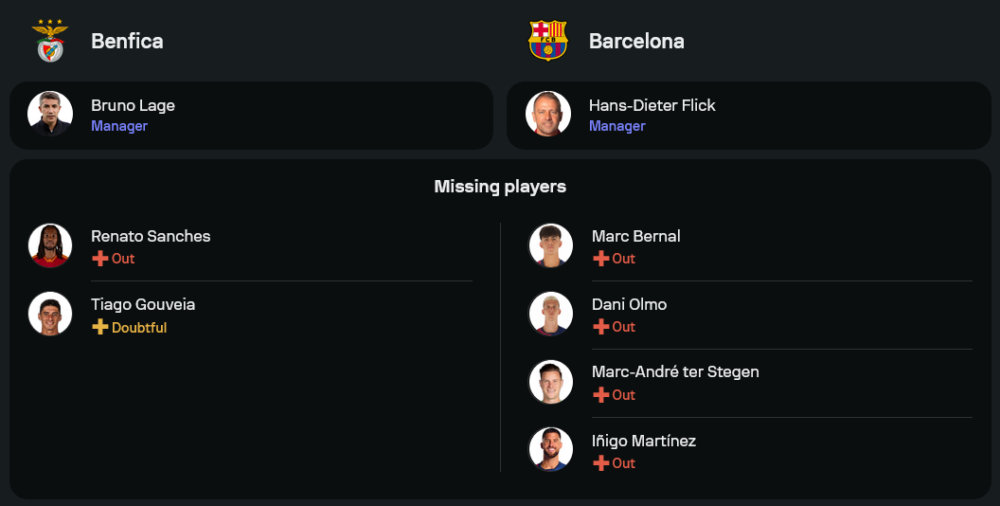This screenshot has height=506, width=1000.
Task: Click Renato Sanches' player avatar
Action: pos(50,245)
